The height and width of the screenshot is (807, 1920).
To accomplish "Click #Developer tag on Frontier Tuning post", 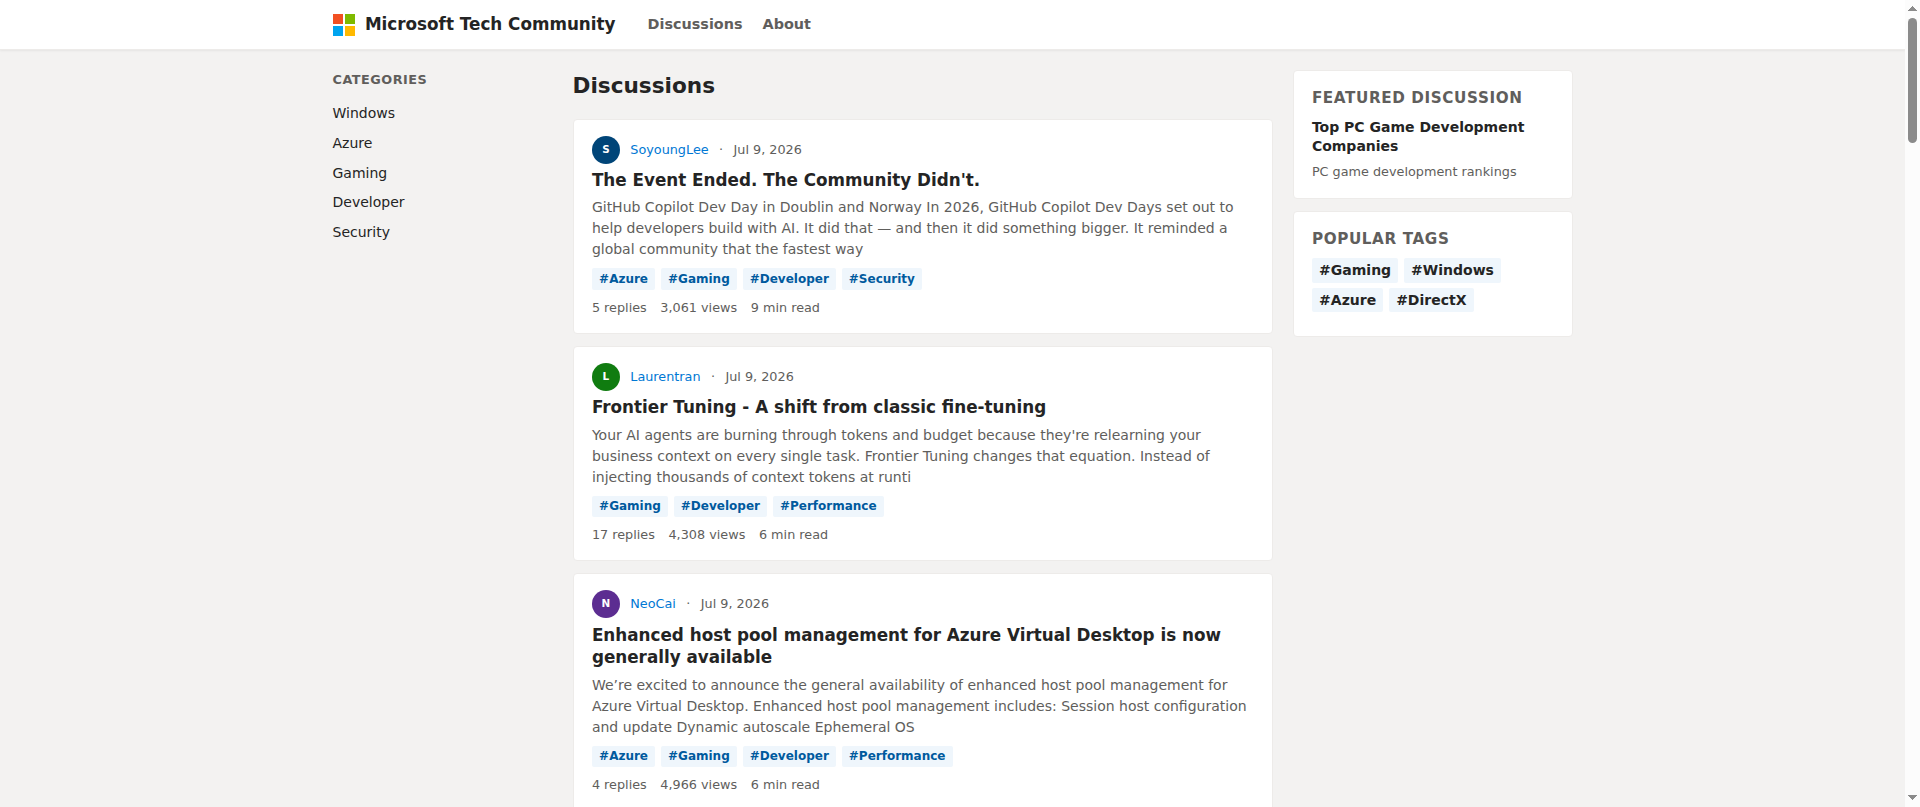I will [721, 506].
